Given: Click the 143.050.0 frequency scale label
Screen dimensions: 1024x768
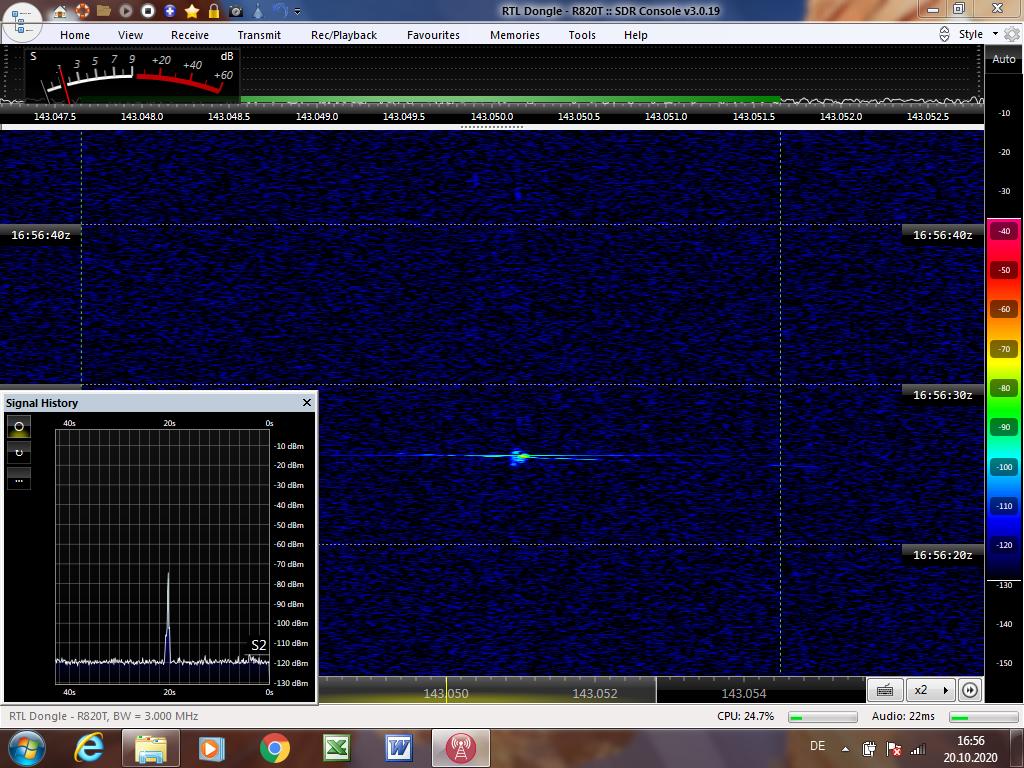Looking at the screenshot, I should point(492,116).
